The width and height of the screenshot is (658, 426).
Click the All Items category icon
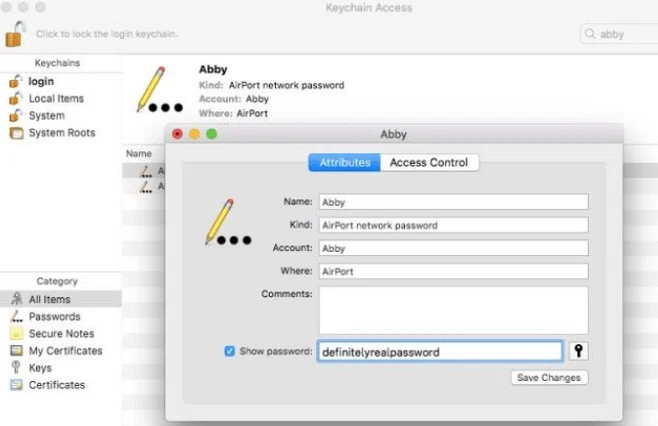[x=17, y=299]
